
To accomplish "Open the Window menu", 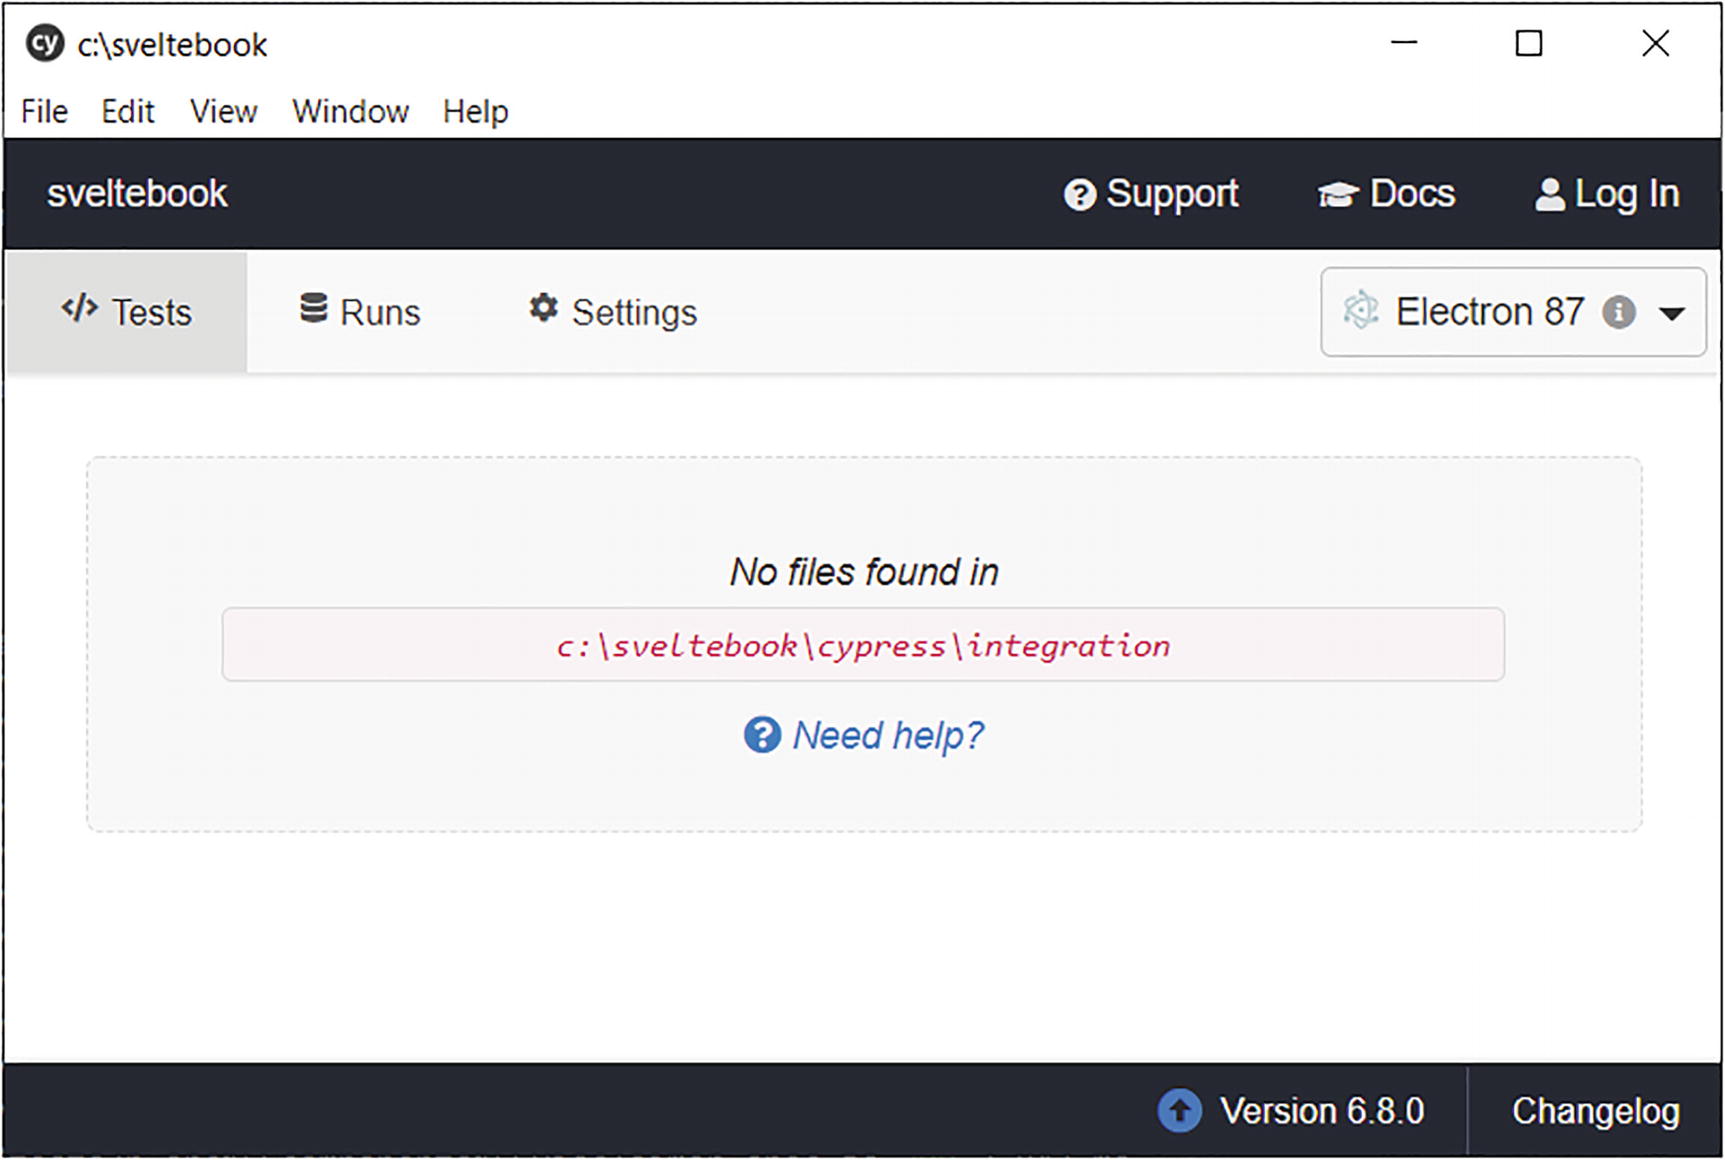I will pos(350,111).
